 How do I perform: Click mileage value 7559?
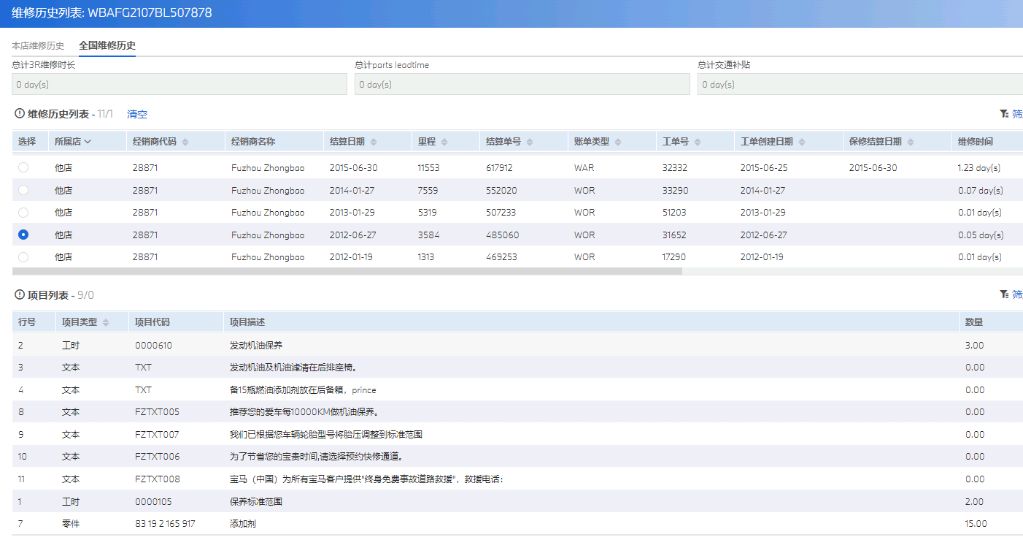pyautogui.click(x=427, y=190)
